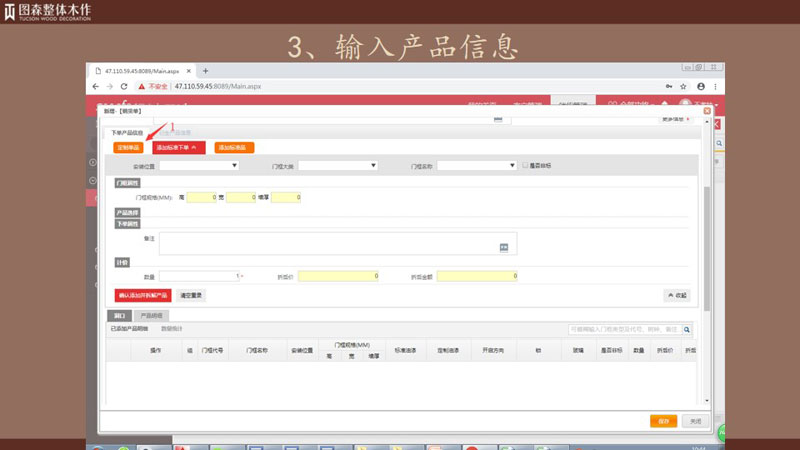Click the expand icon in 备注 field
Viewport: 800px width, 450px height.
[x=504, y=246]
